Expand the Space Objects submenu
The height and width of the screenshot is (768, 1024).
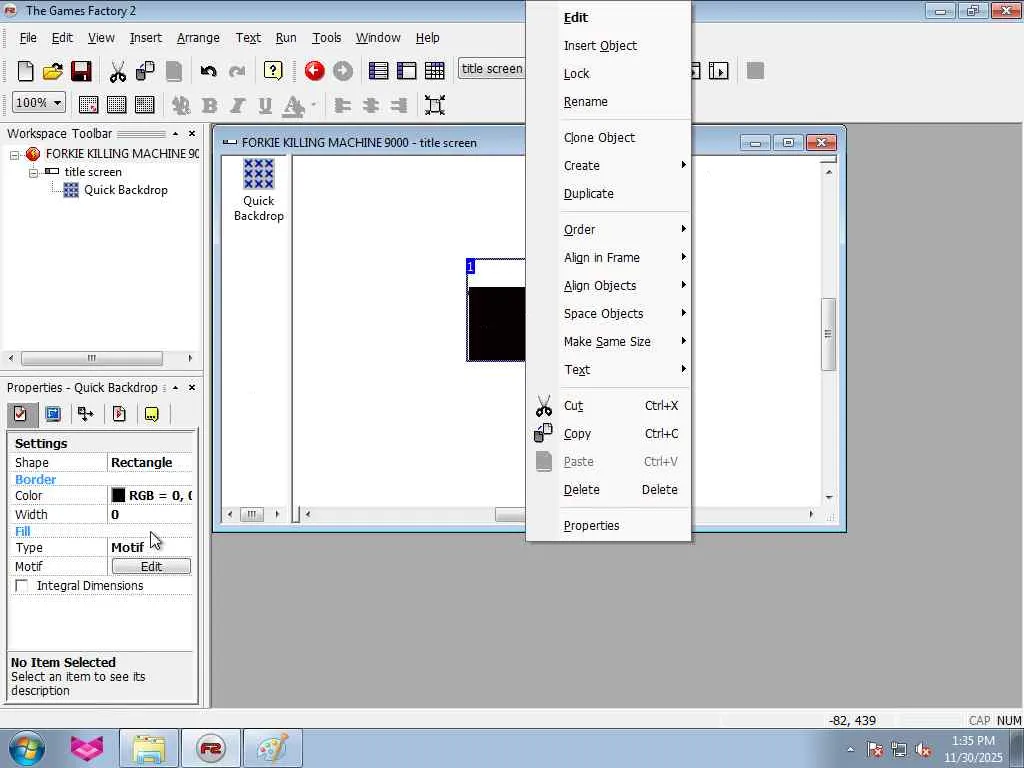[x=625, y=314]
